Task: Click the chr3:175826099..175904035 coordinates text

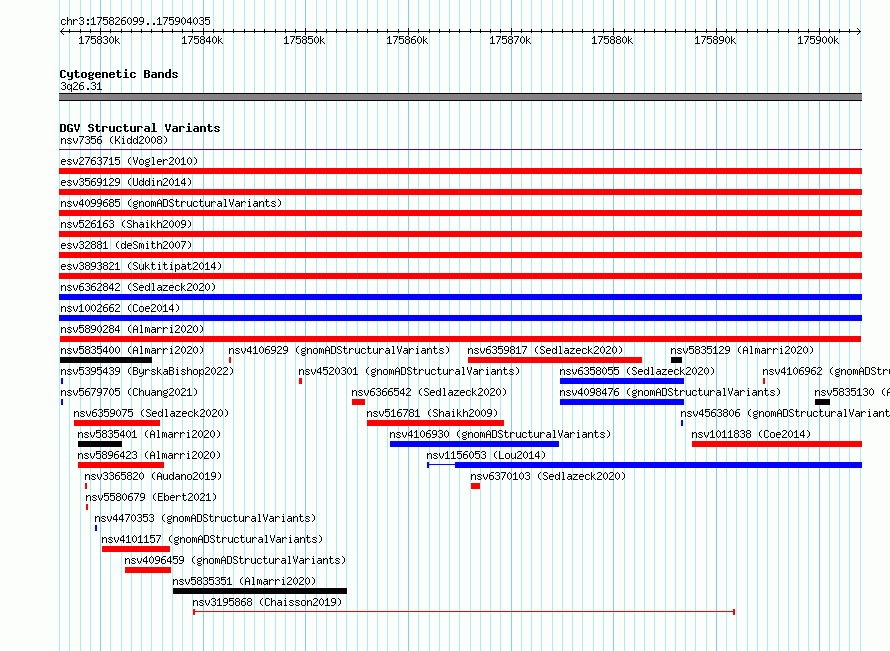Action: 135,22
